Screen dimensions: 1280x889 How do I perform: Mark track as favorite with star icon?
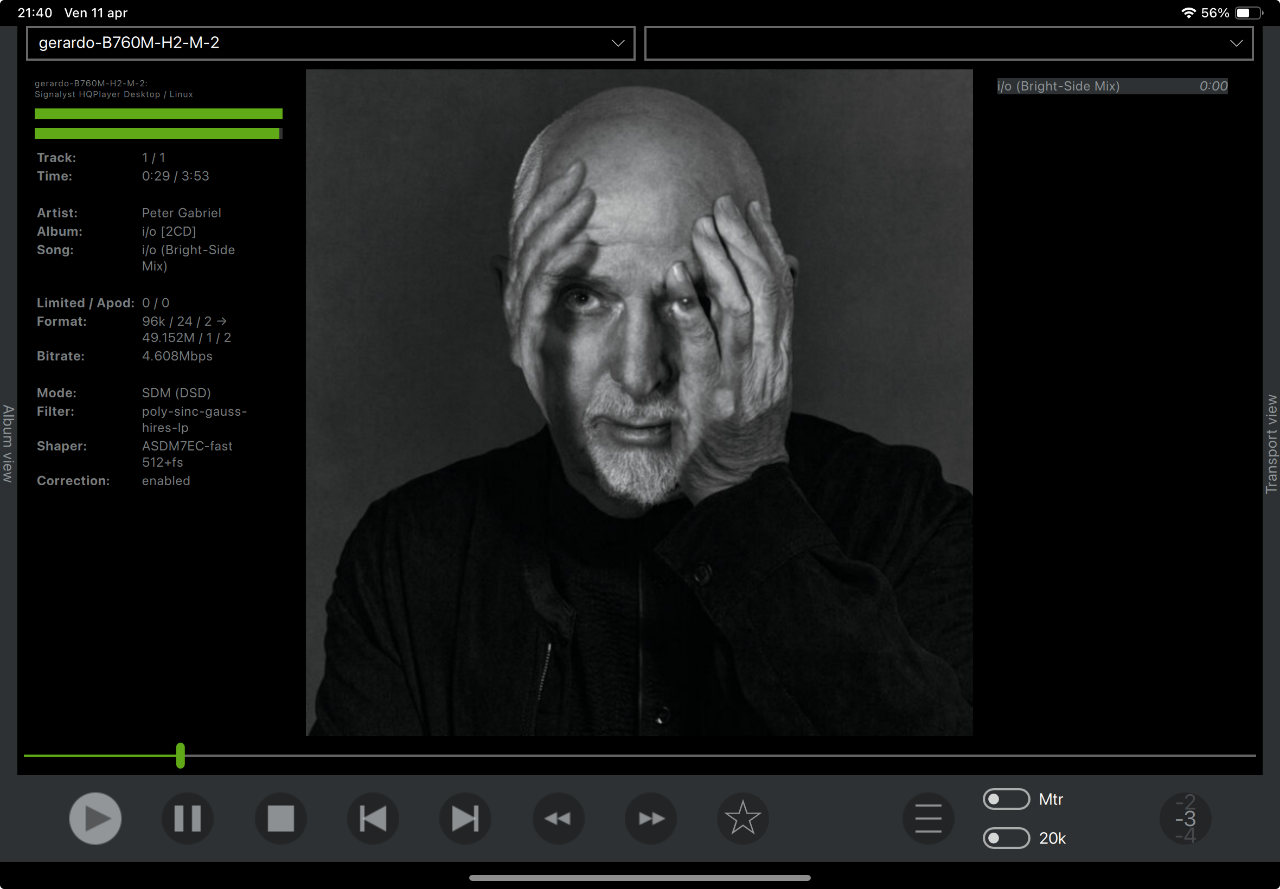[743, 819]
